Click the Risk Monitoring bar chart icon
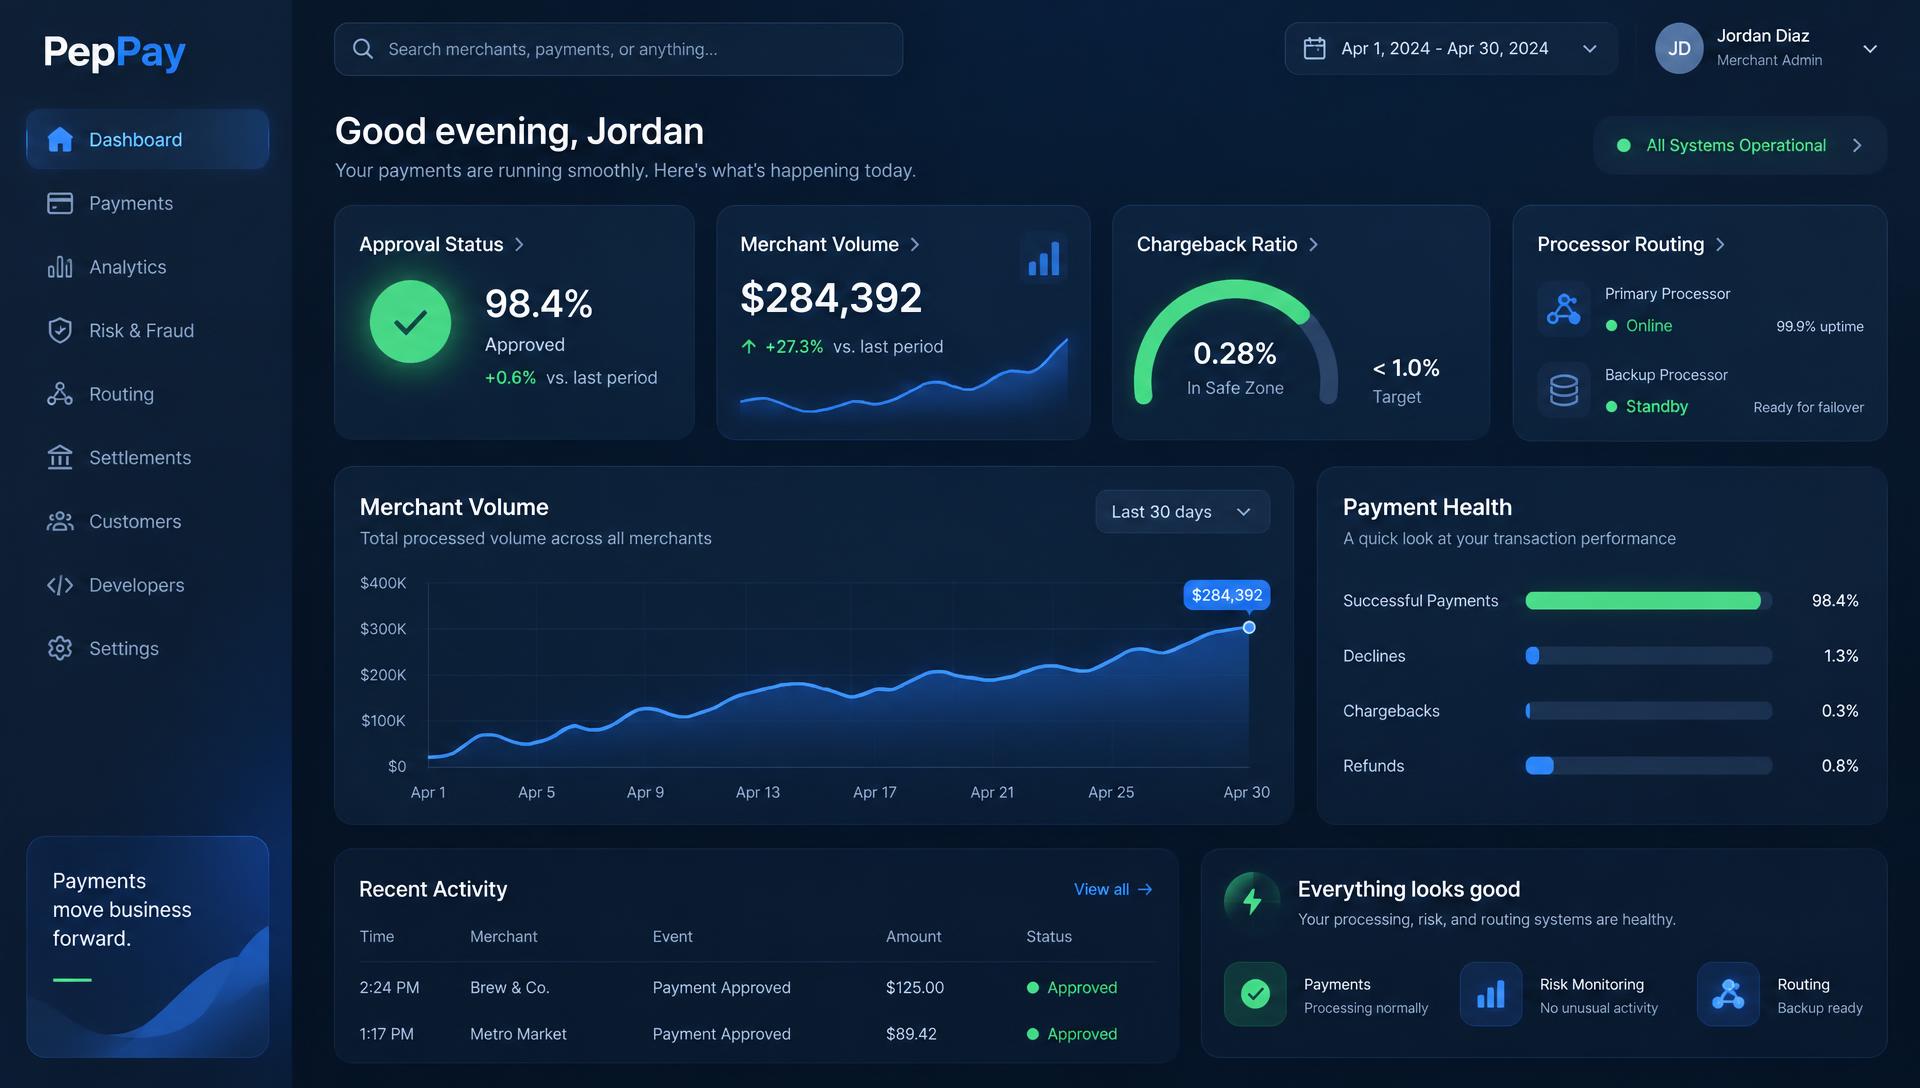 1491,994
